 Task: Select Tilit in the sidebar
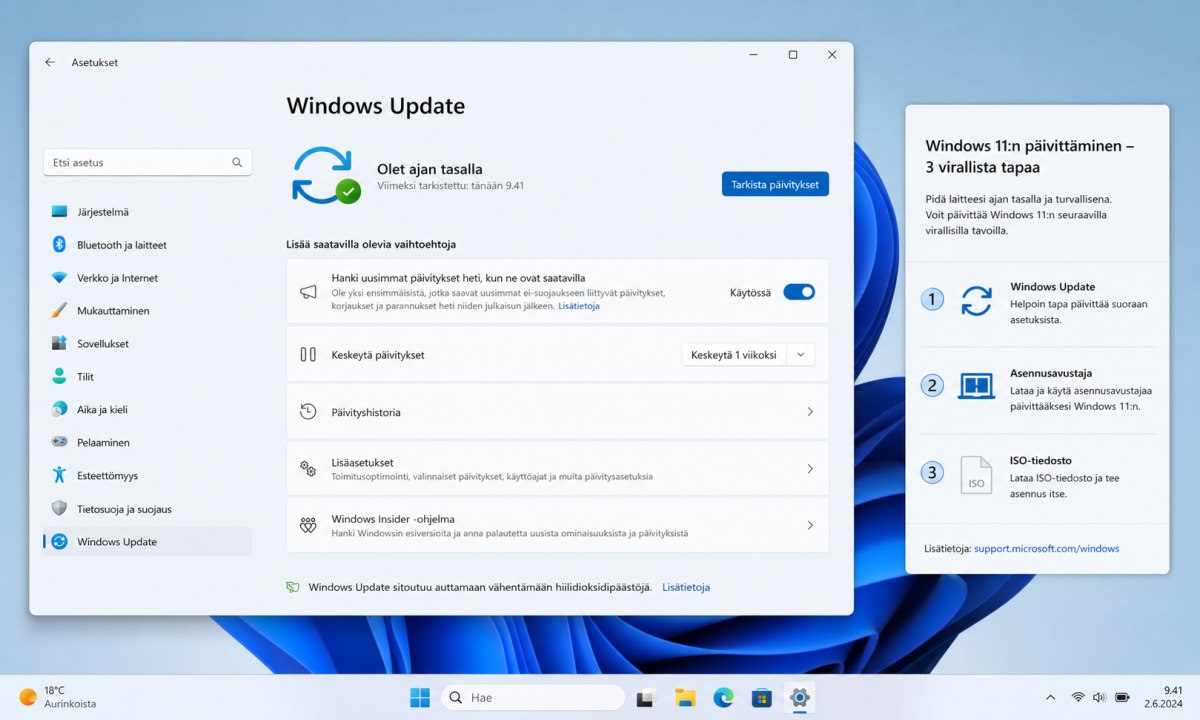[147, 377]
